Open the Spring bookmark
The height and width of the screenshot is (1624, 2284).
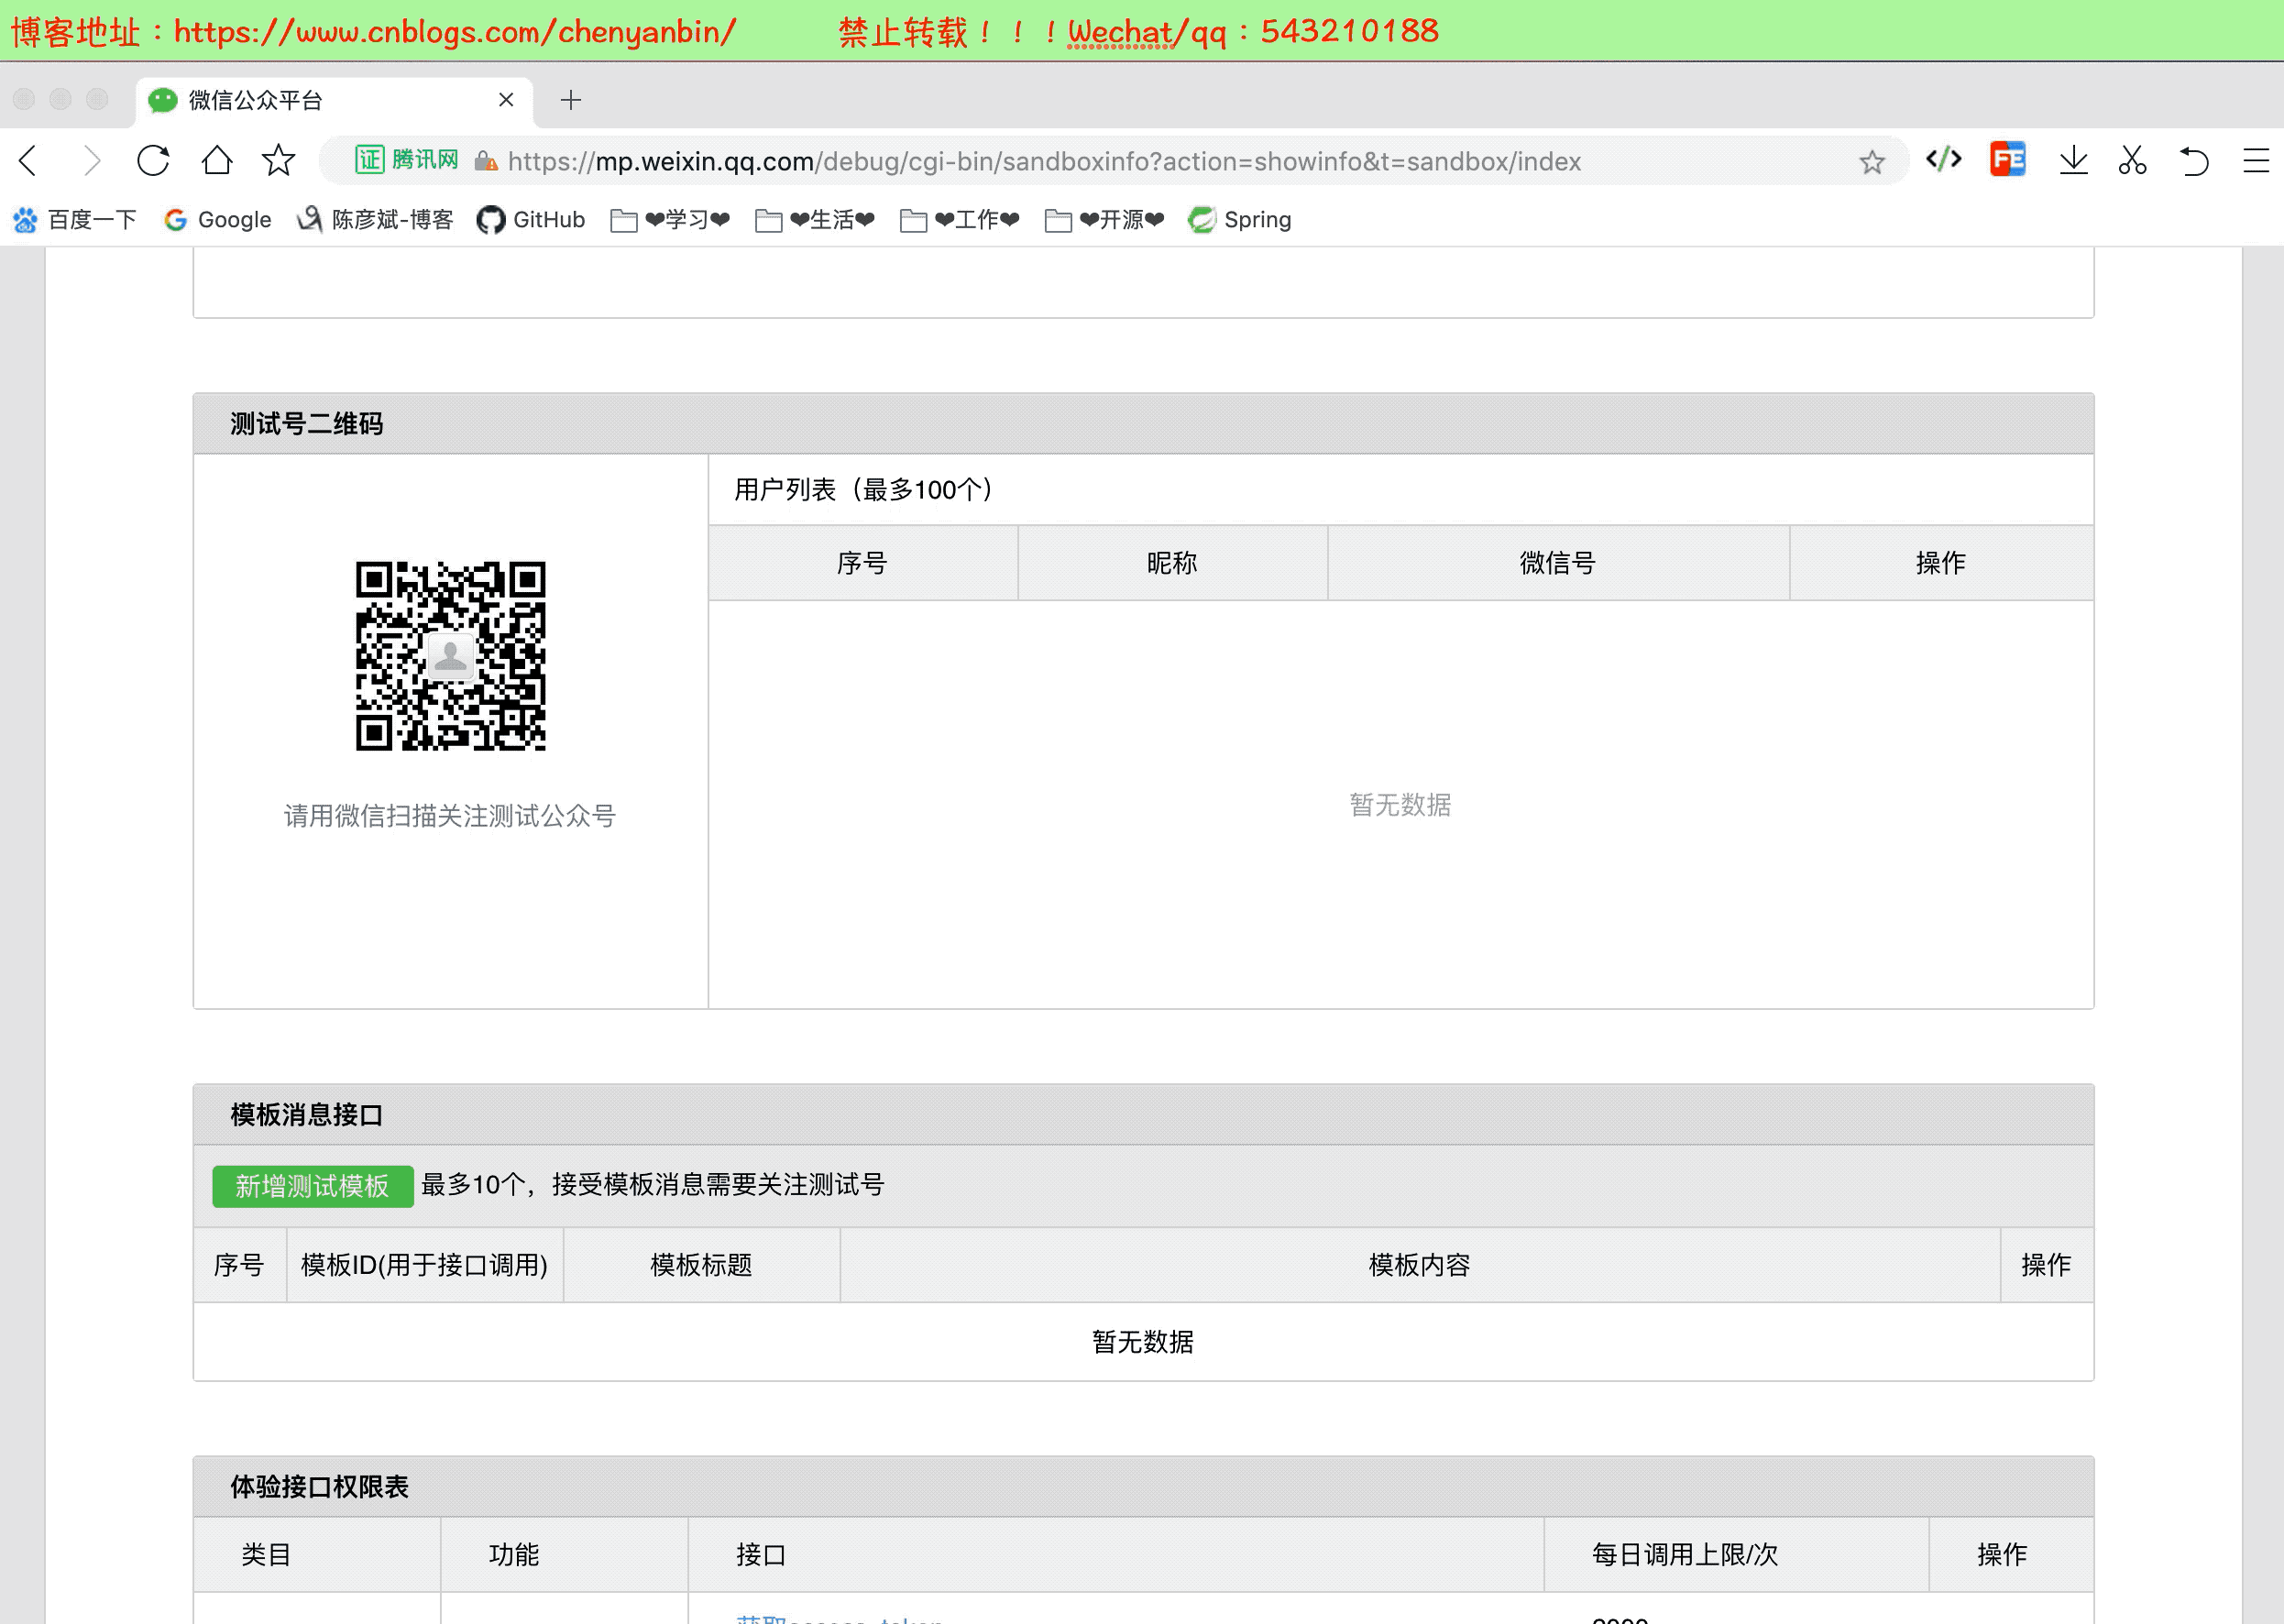[x=1240, y=220]
